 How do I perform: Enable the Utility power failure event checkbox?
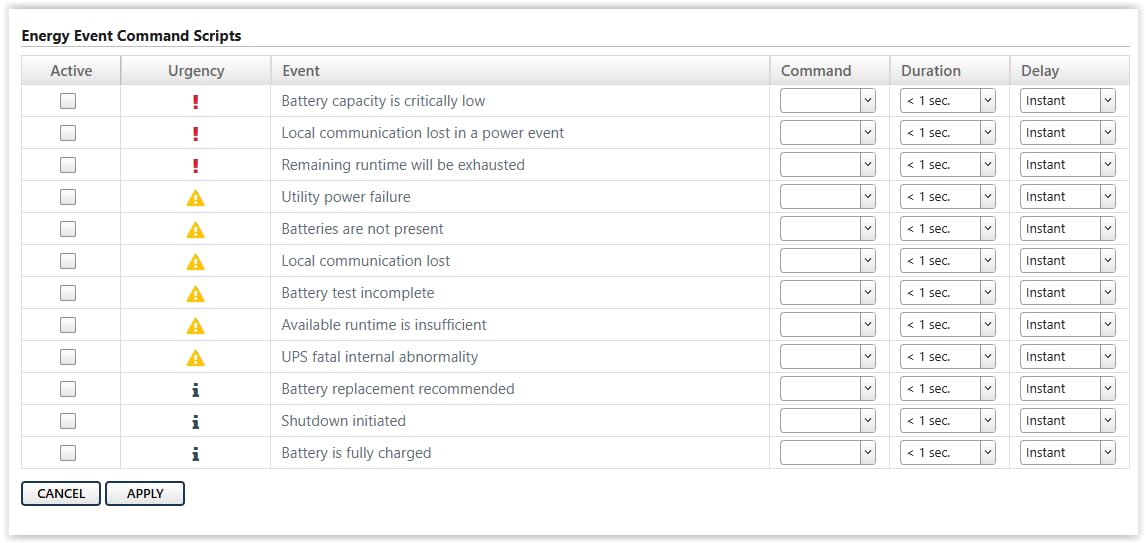pos(68,197)
